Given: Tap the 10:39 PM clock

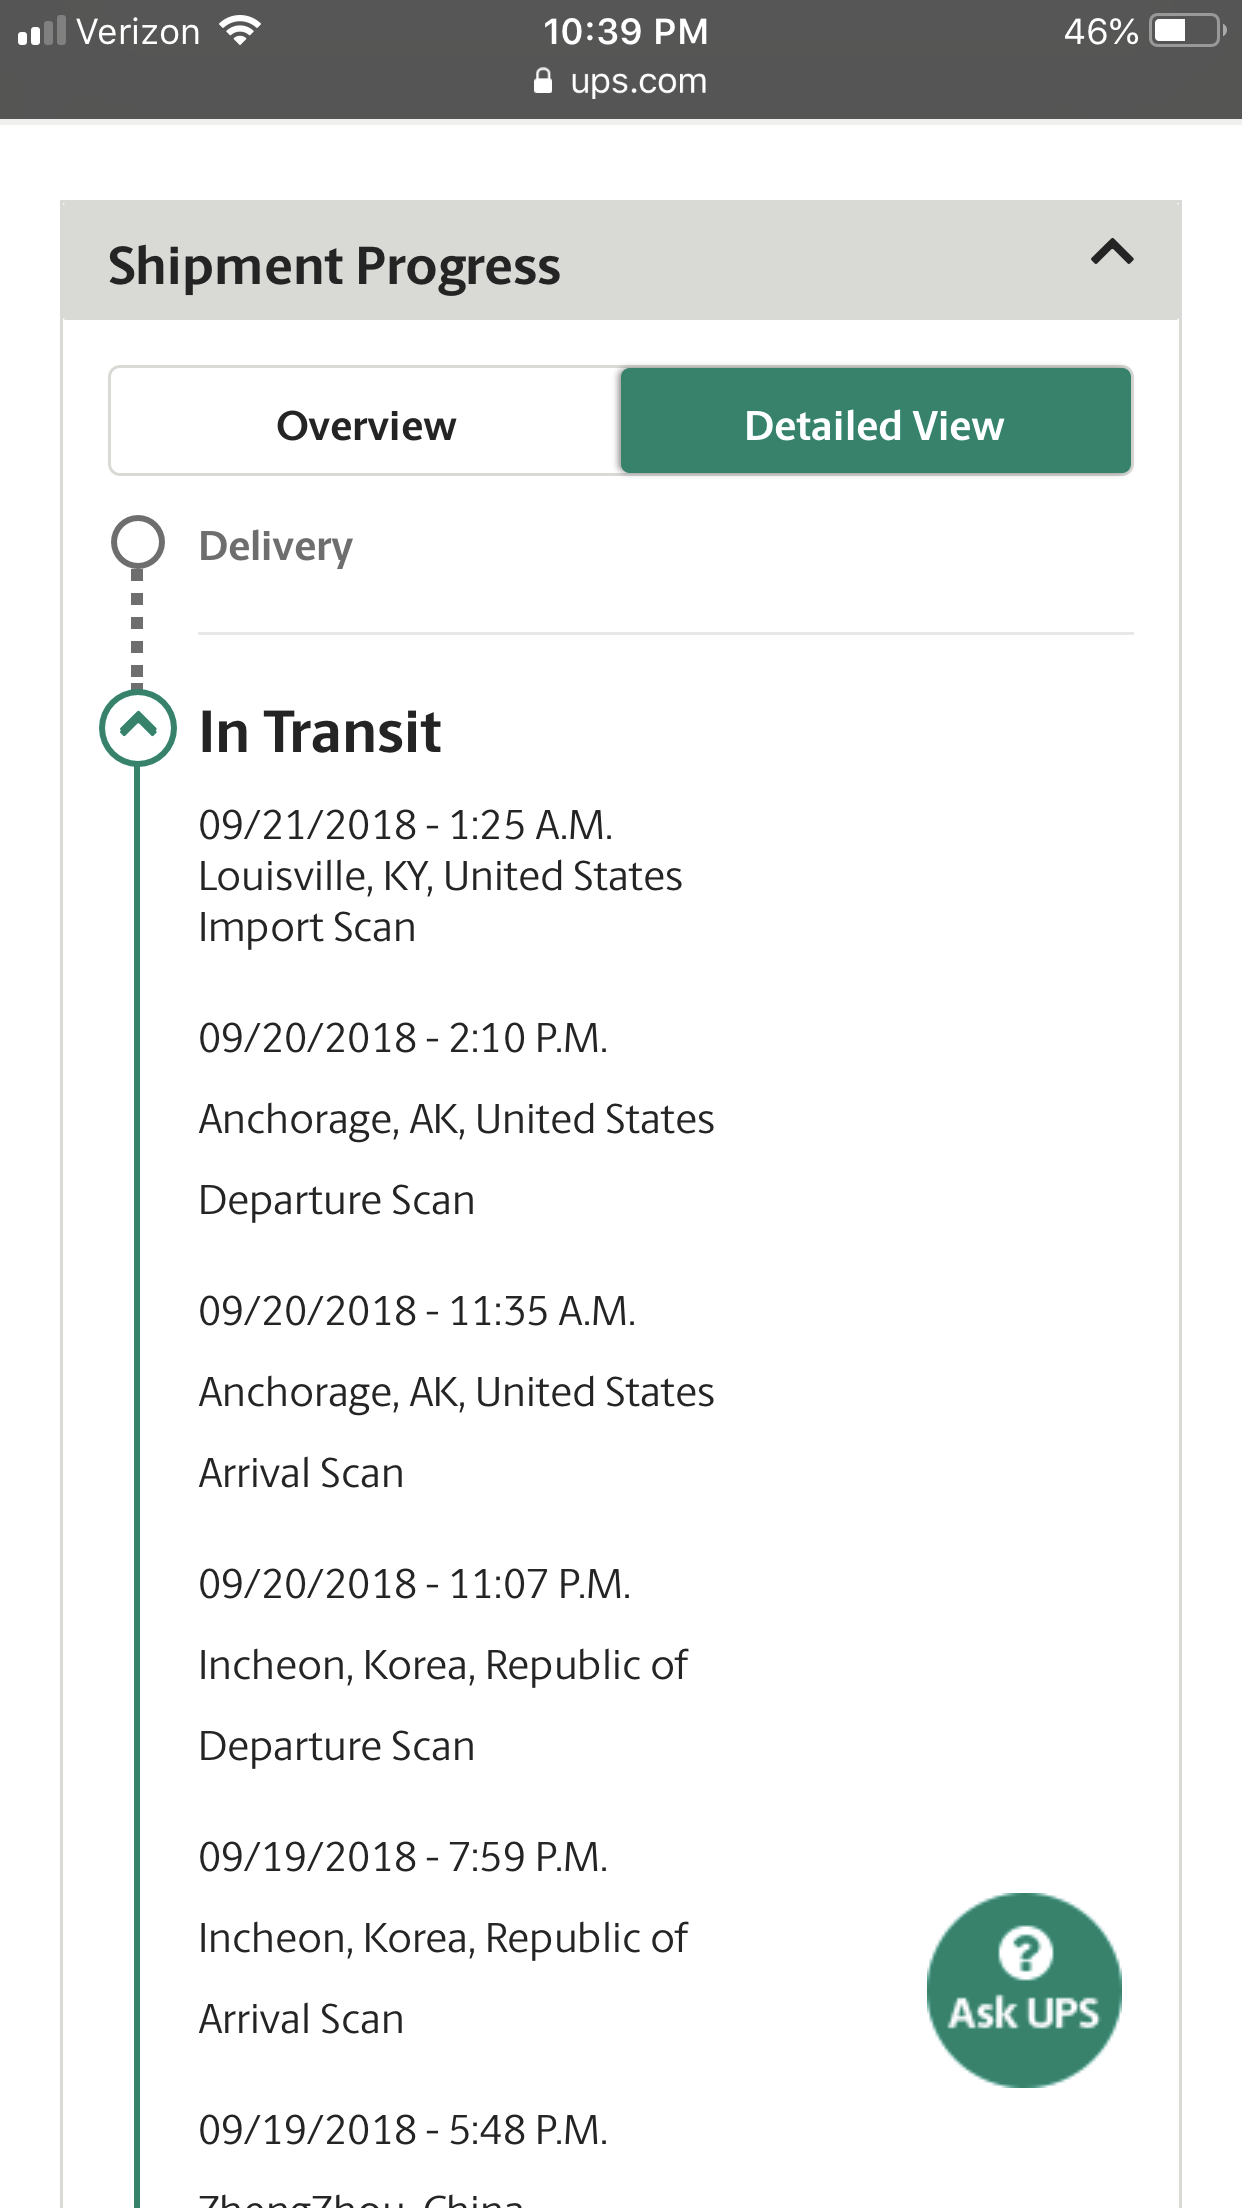Looking at the screenshot, I should (625, 31).
